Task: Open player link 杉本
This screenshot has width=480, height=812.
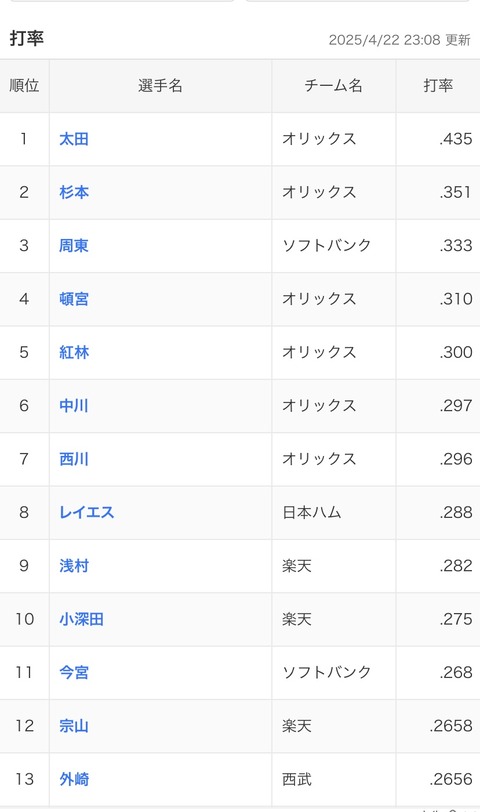Action: (x=74, y=192)
